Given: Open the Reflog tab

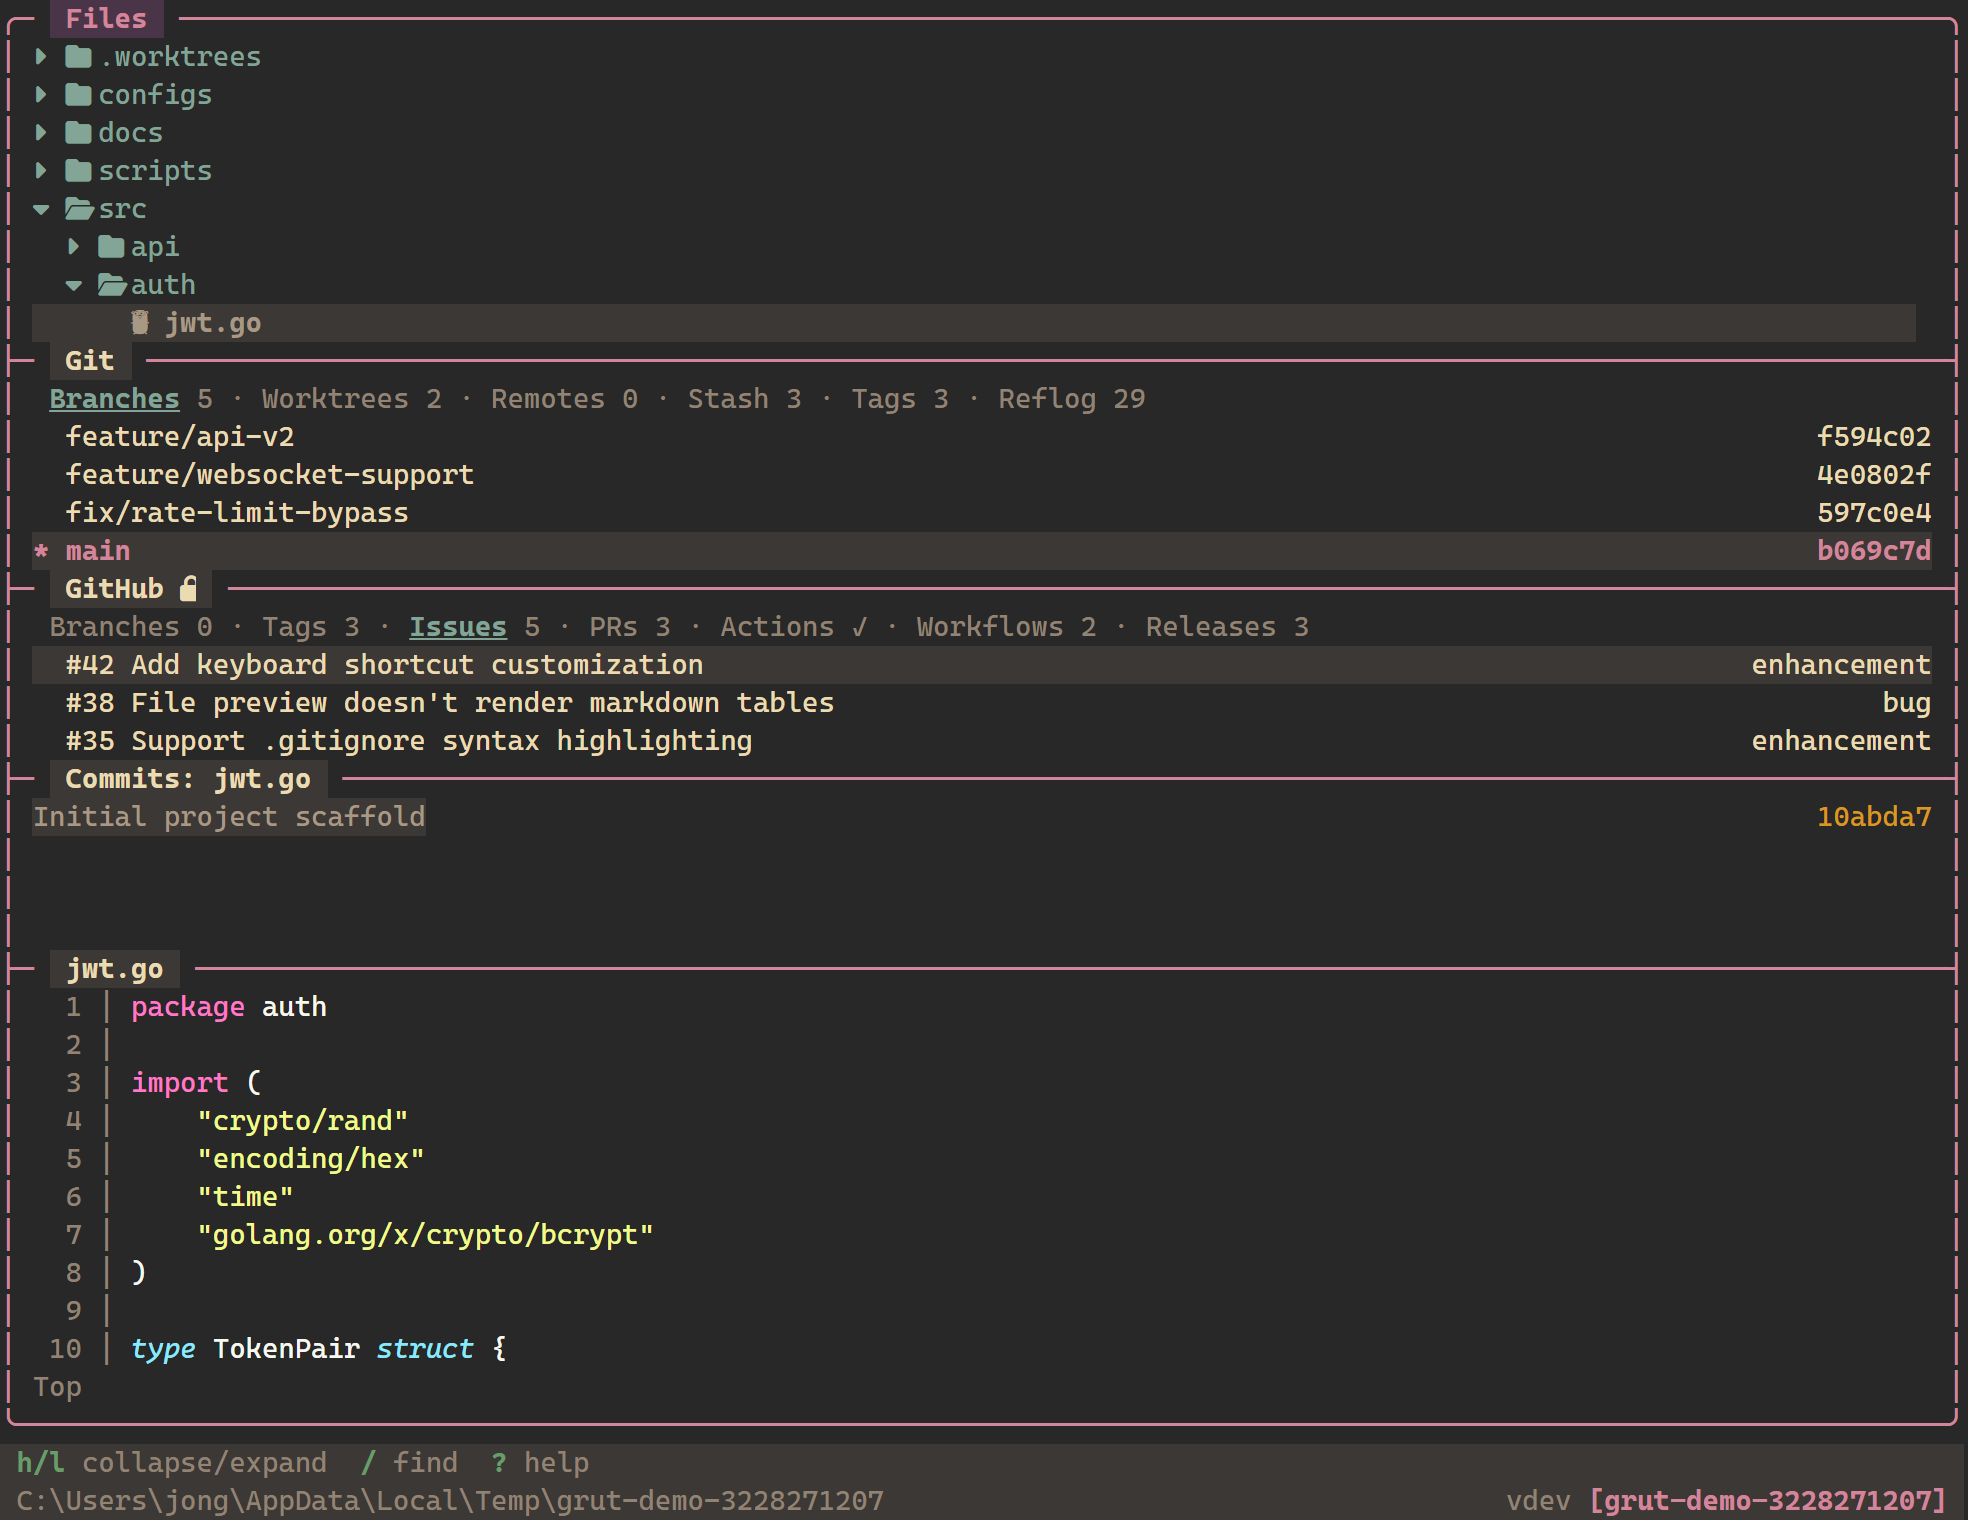Looking at the screenshot, I should pos(1072,399).
